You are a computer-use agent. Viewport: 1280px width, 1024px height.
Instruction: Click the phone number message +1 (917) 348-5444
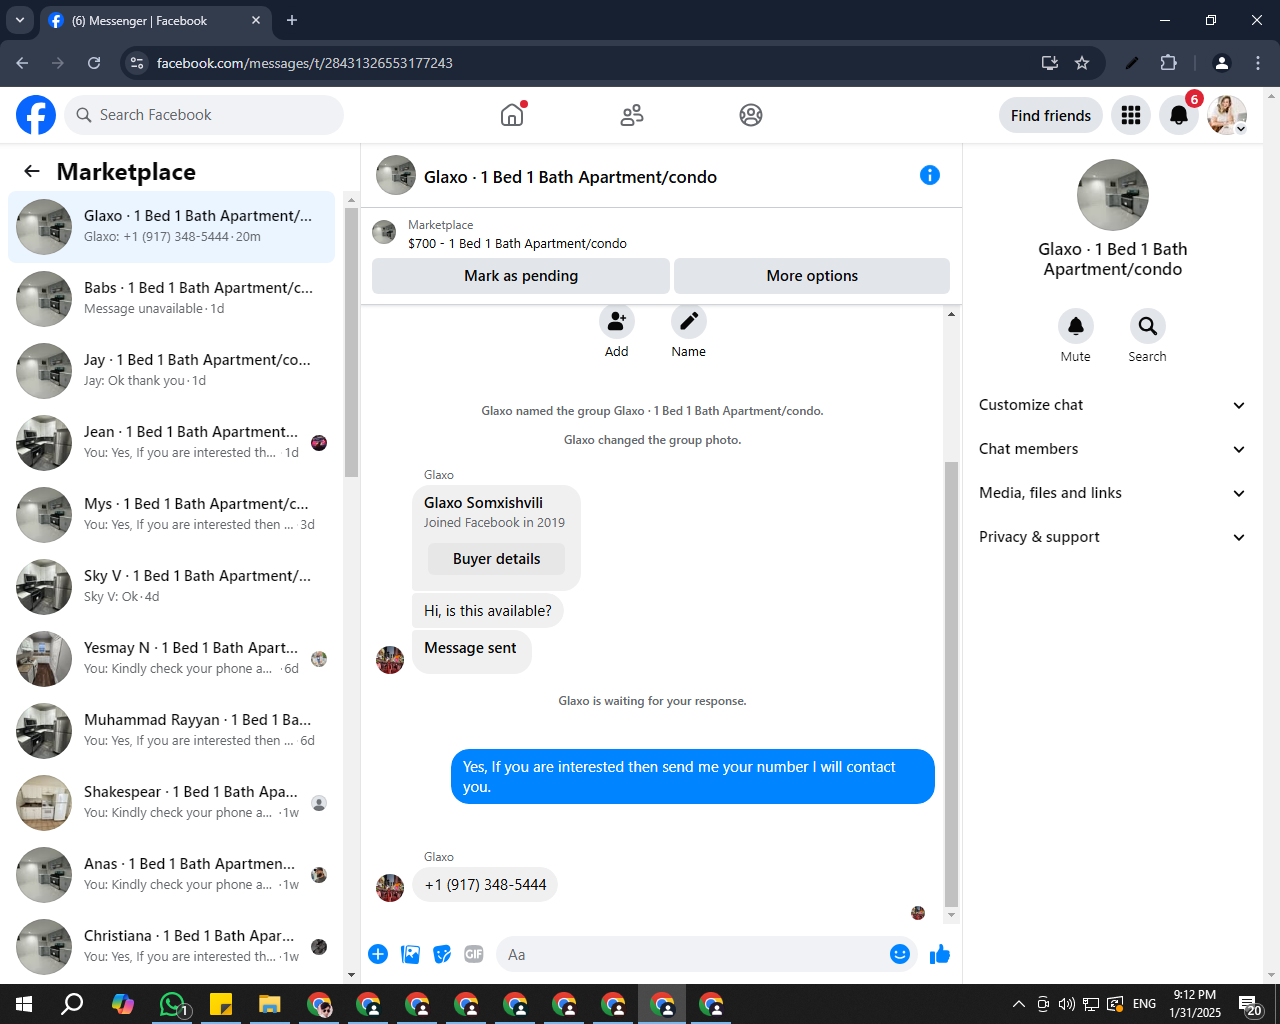(485, 885)
